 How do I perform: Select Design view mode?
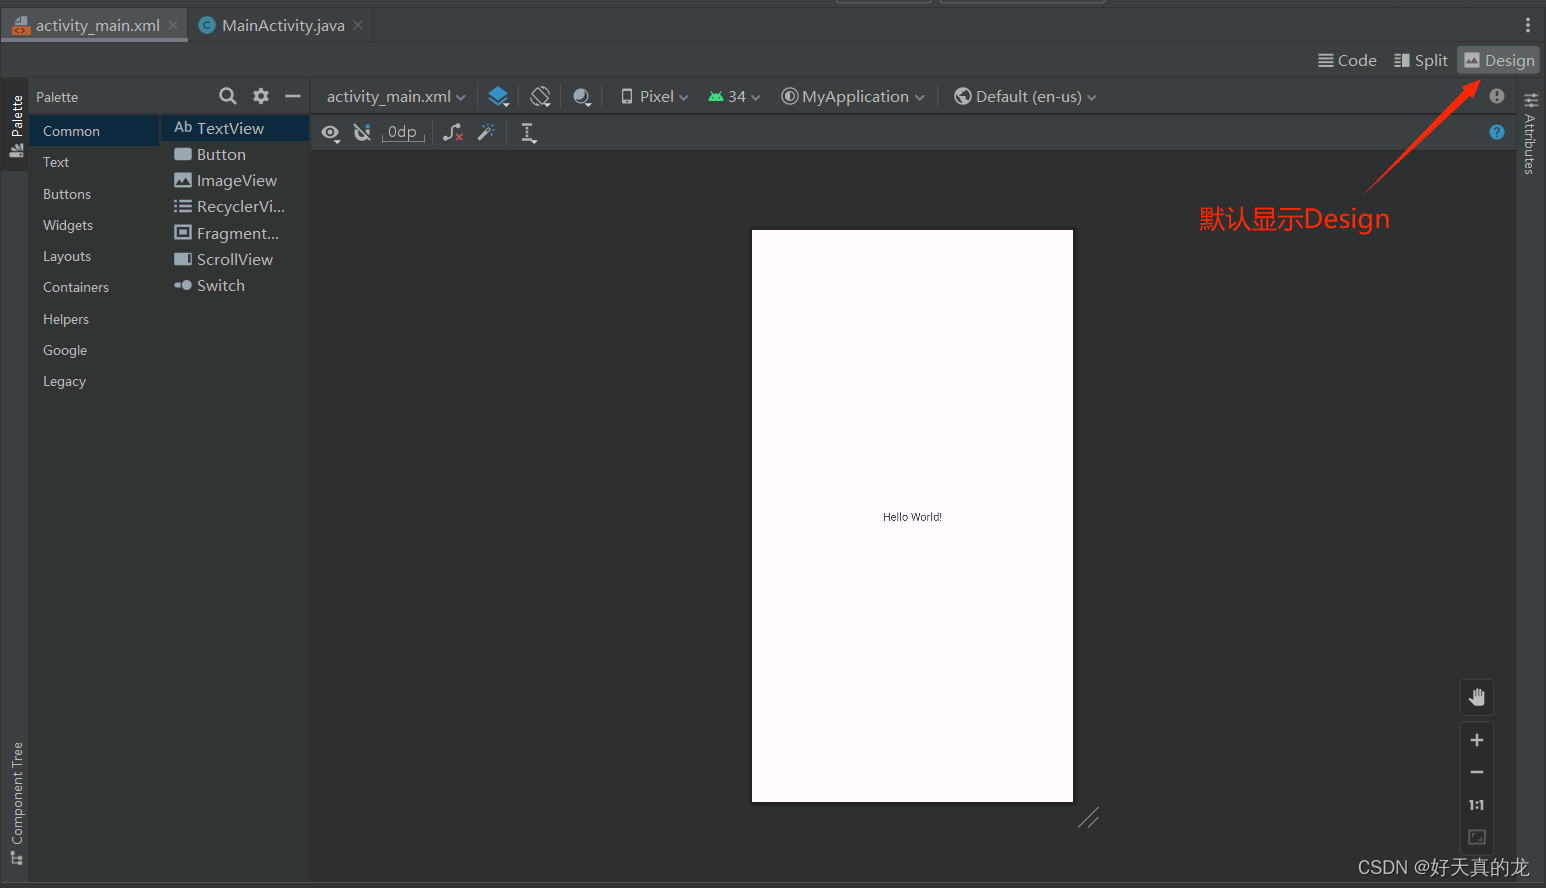(1498, 60)
